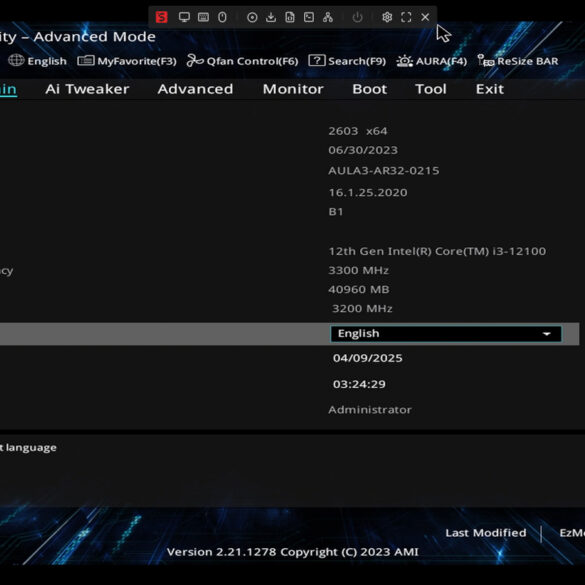Open the System Language English dropdown
The image size is (585, 585).
tap(446, 334)
